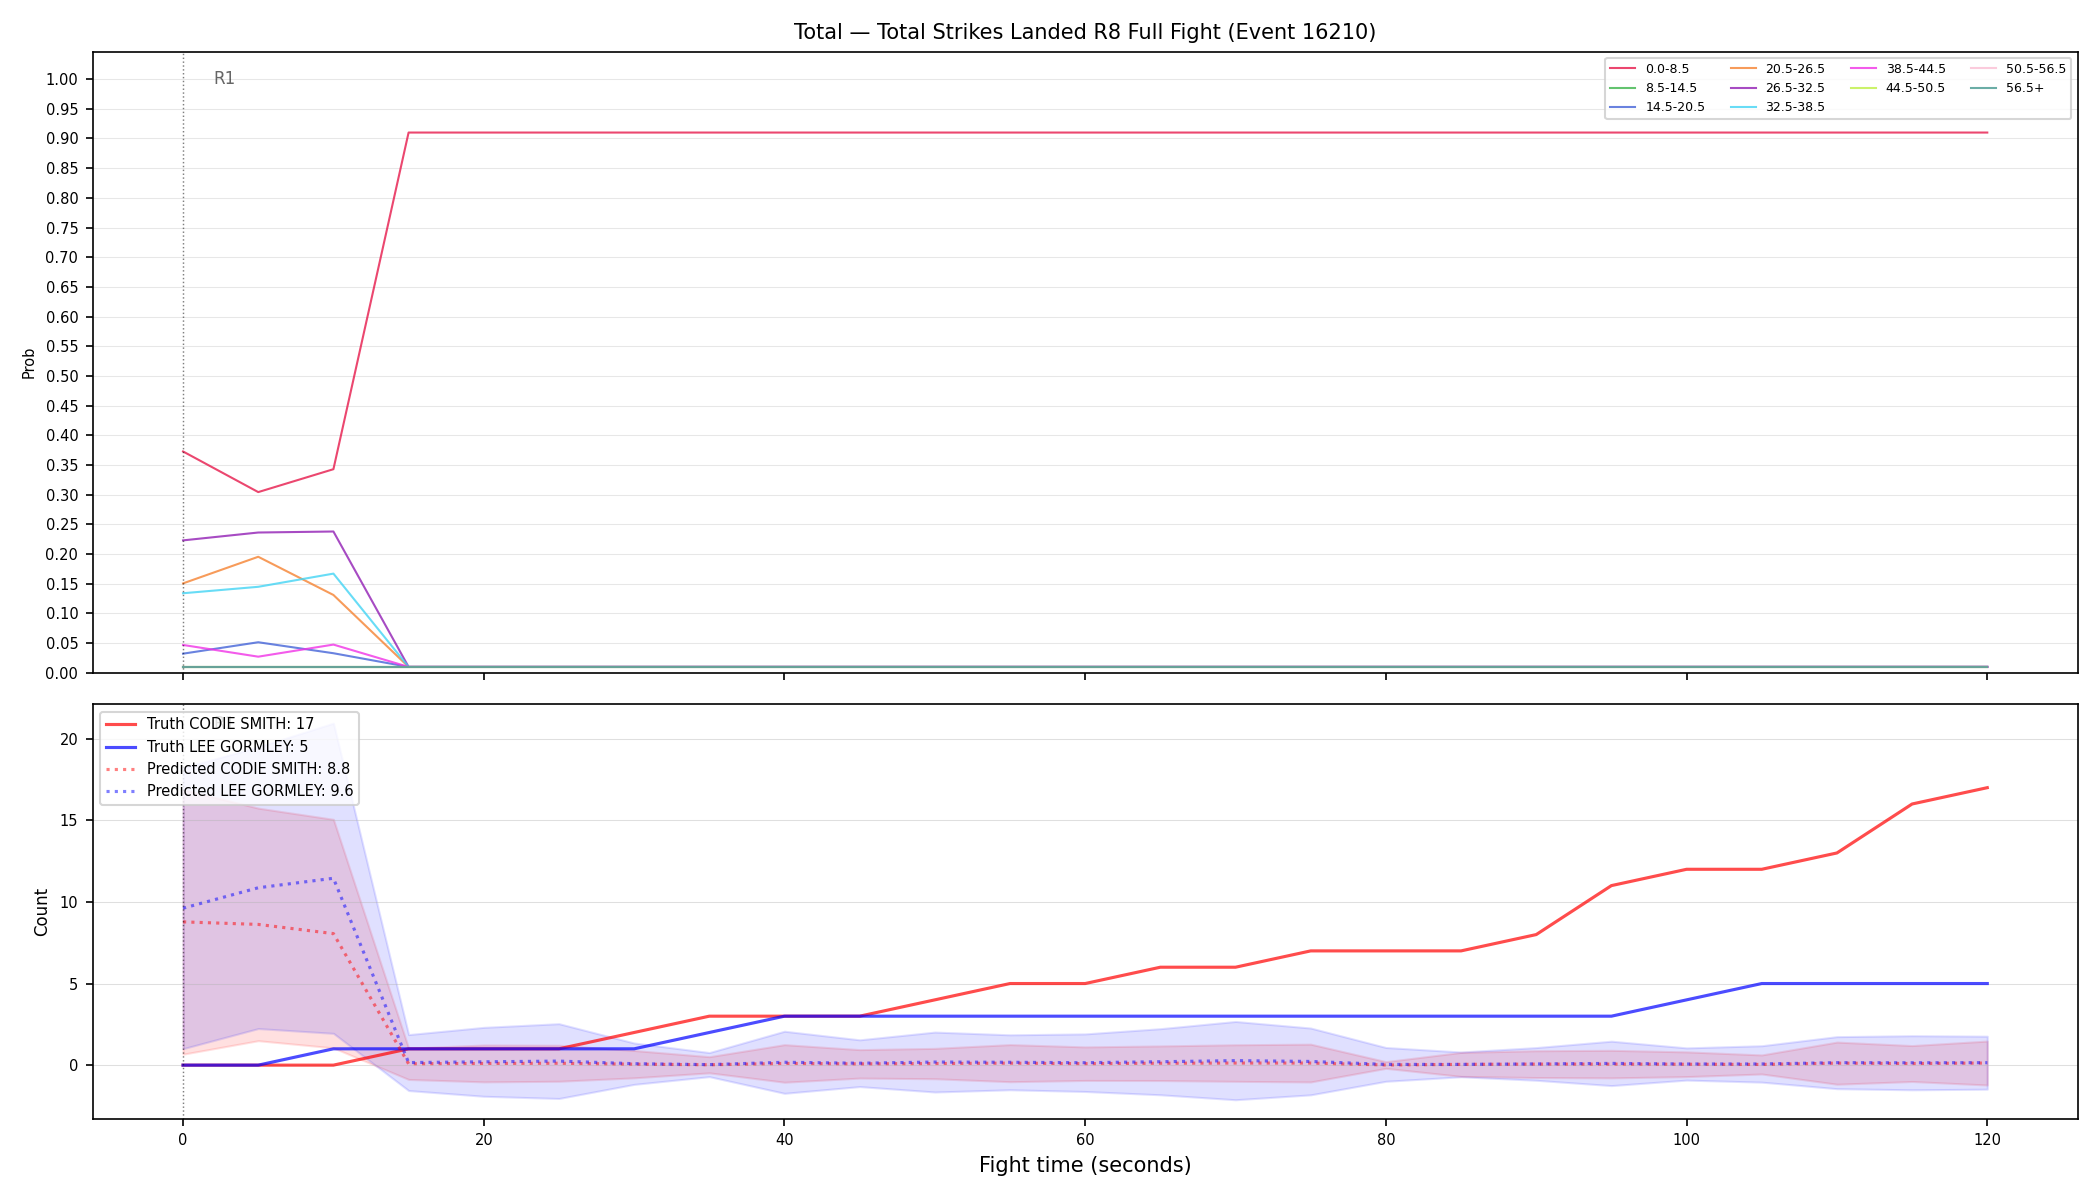Viewport: 2100px width, 1200px height.
Task: Click the 0.35 tick on Prob axis
Action: tap(61, 466)
